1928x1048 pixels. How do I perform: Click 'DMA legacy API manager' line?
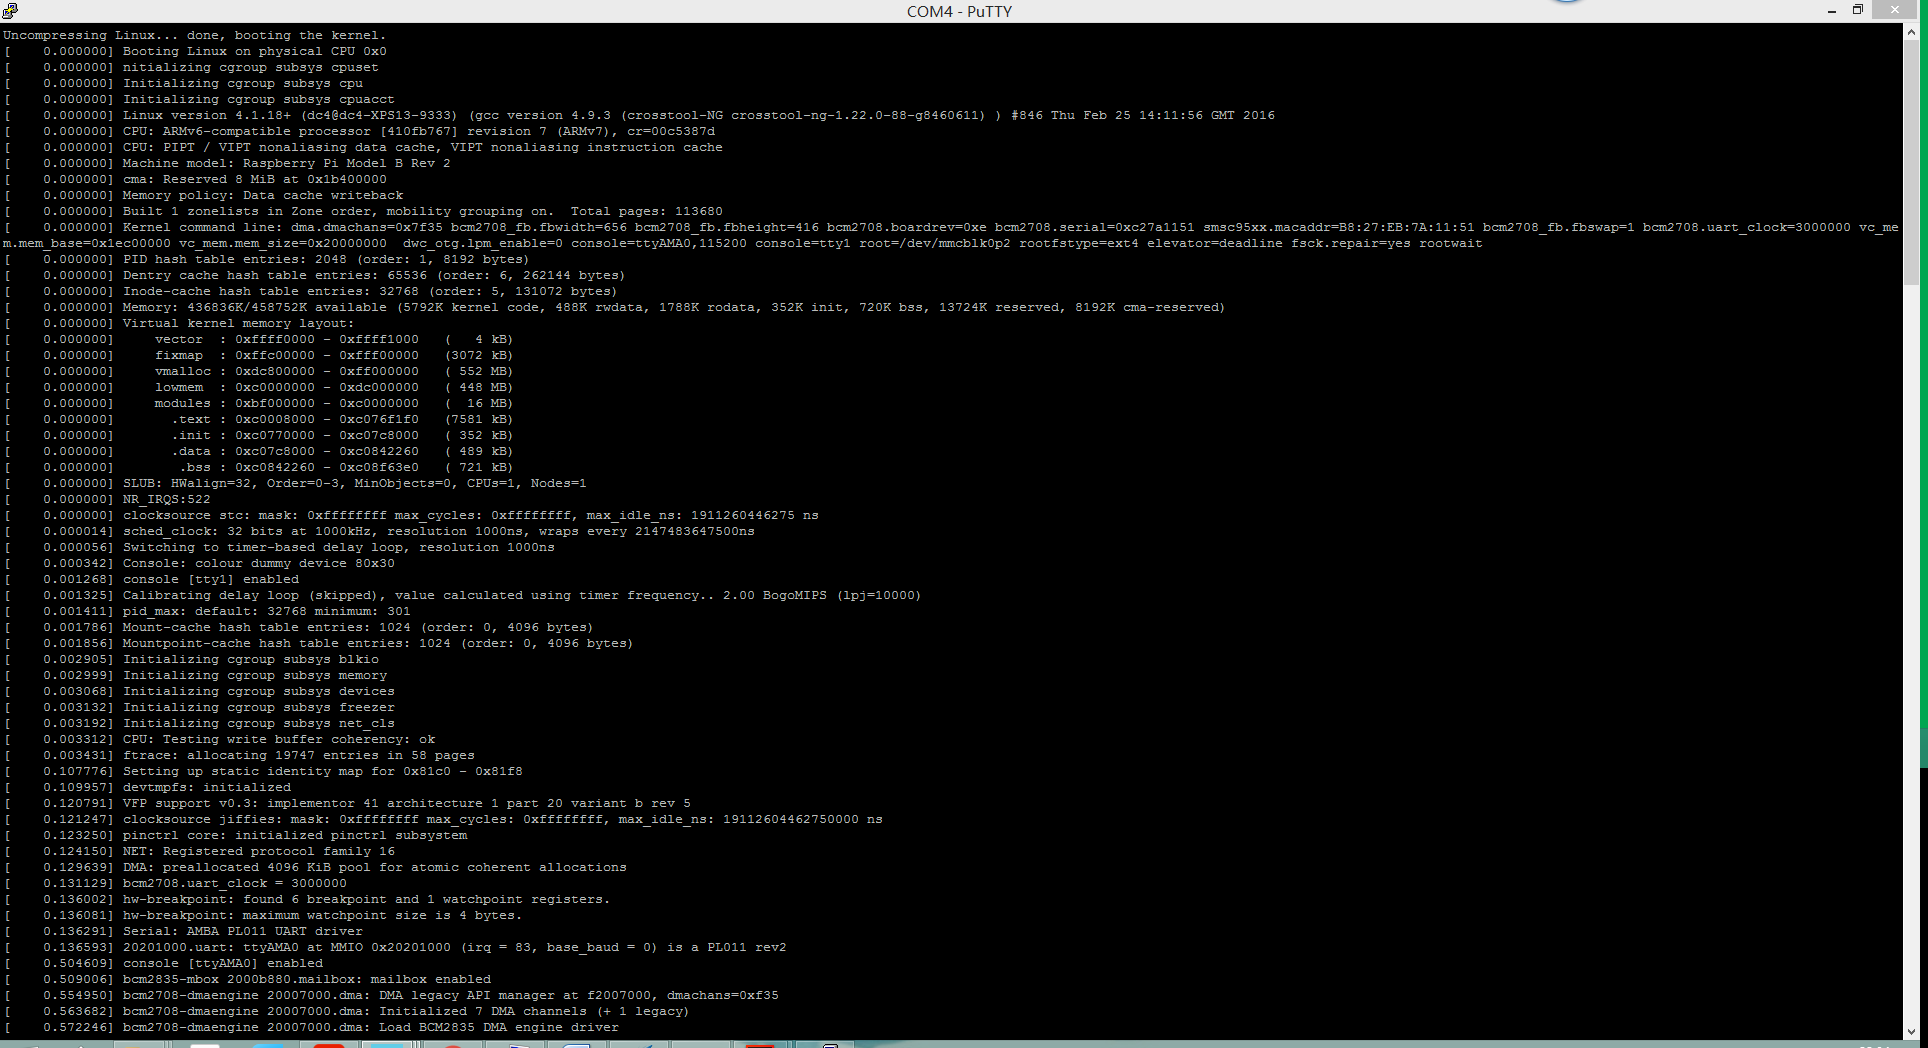tap(450, 995)
